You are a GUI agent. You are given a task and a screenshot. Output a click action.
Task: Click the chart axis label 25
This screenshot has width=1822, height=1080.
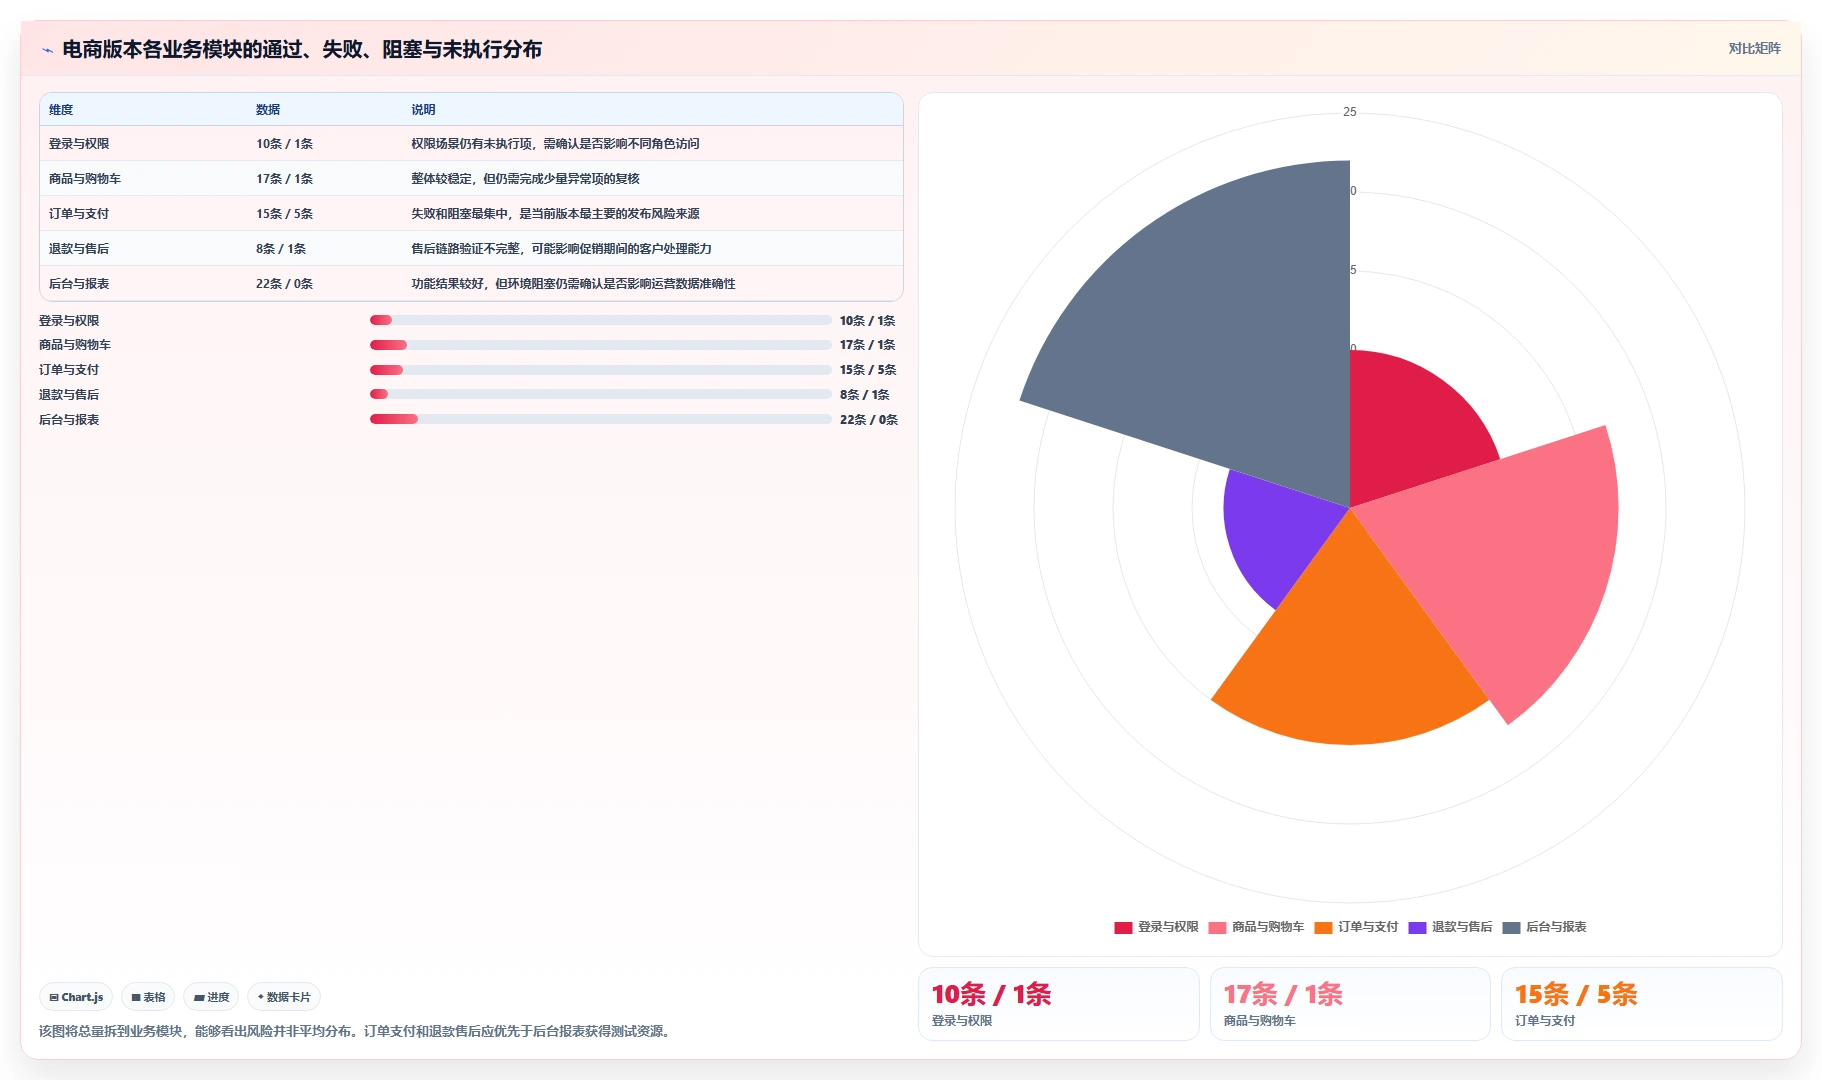1350,112
